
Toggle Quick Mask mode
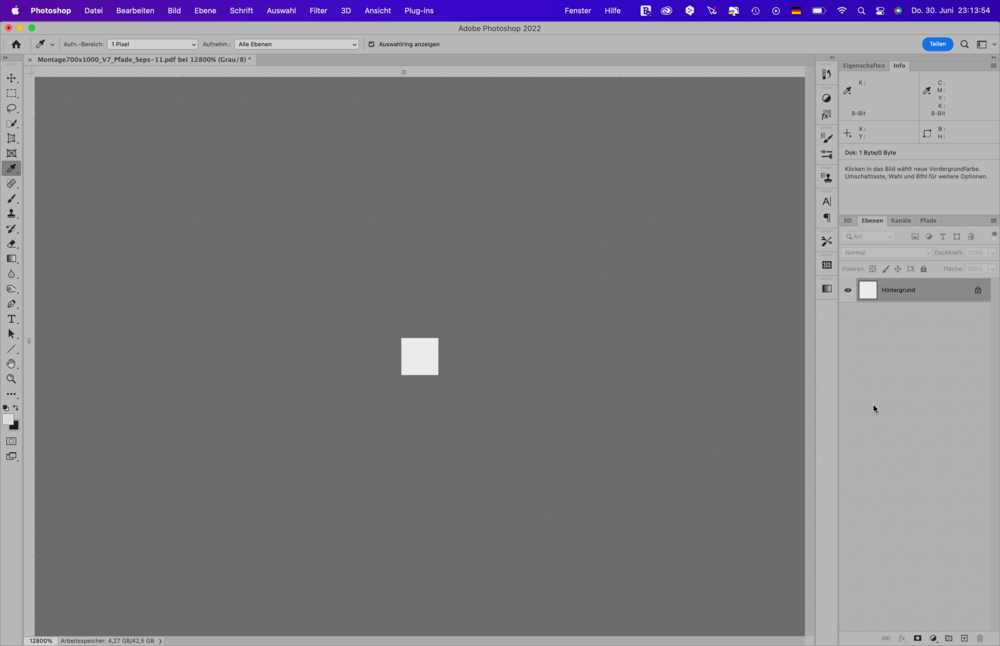pos(11,441)
